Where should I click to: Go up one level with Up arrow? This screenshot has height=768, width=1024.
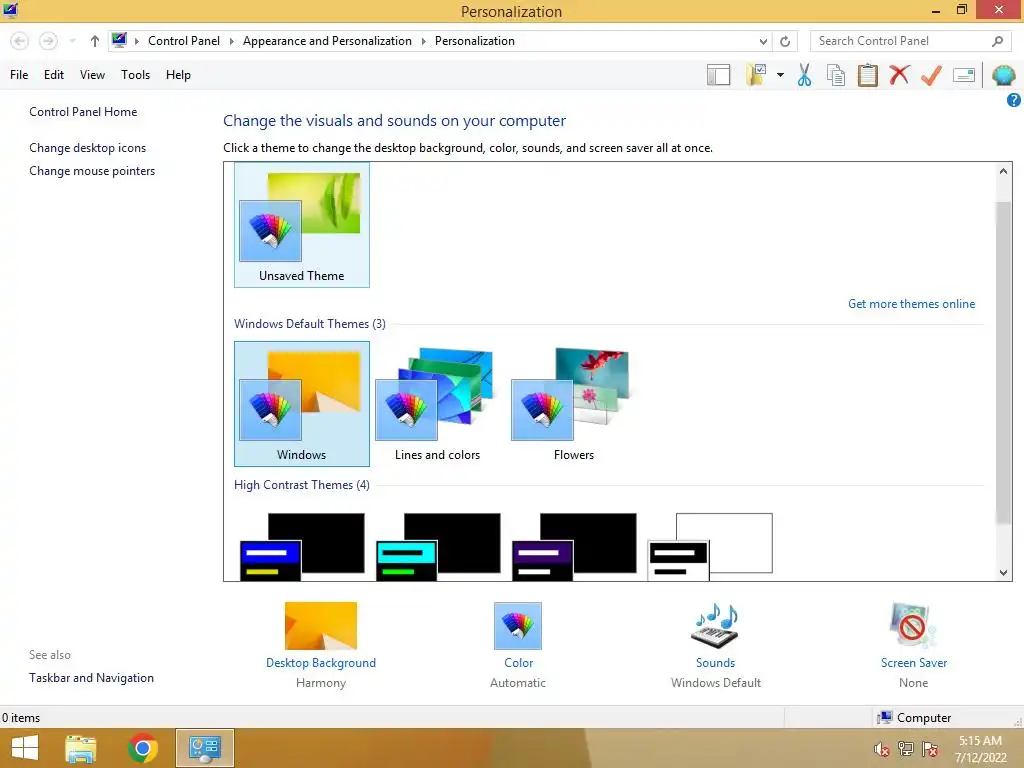click(x=95, y=41)
